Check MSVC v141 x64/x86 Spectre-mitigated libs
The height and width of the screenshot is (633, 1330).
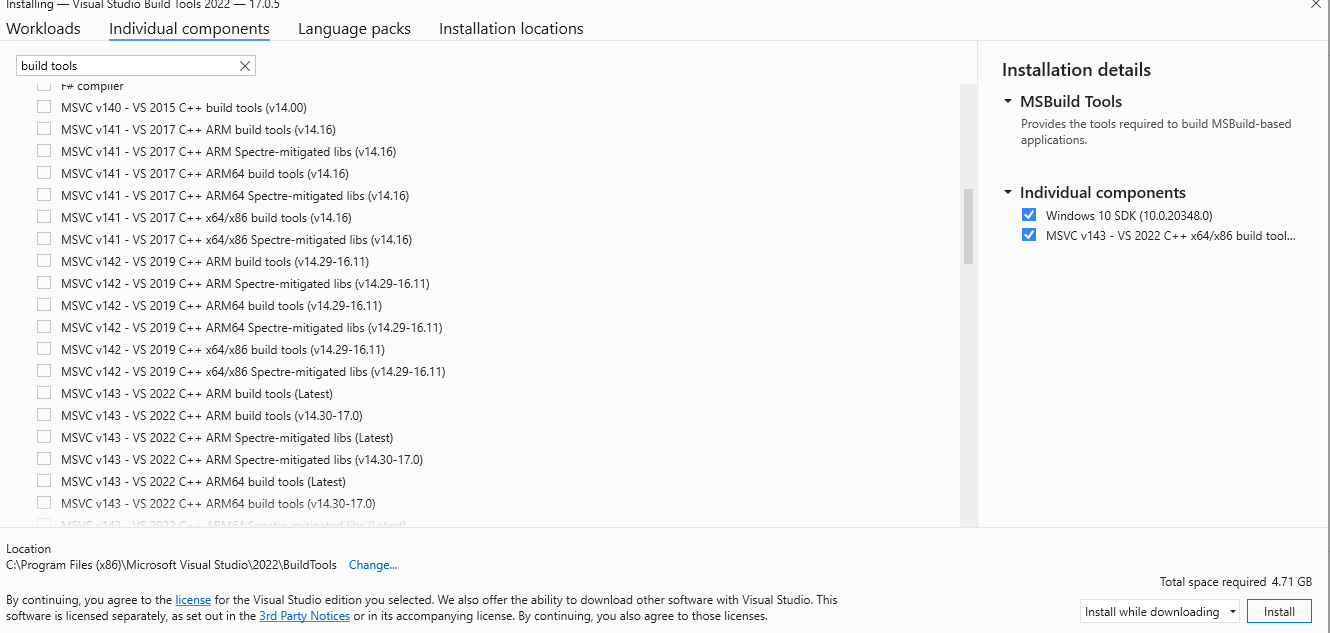click(x=44, y=239)
